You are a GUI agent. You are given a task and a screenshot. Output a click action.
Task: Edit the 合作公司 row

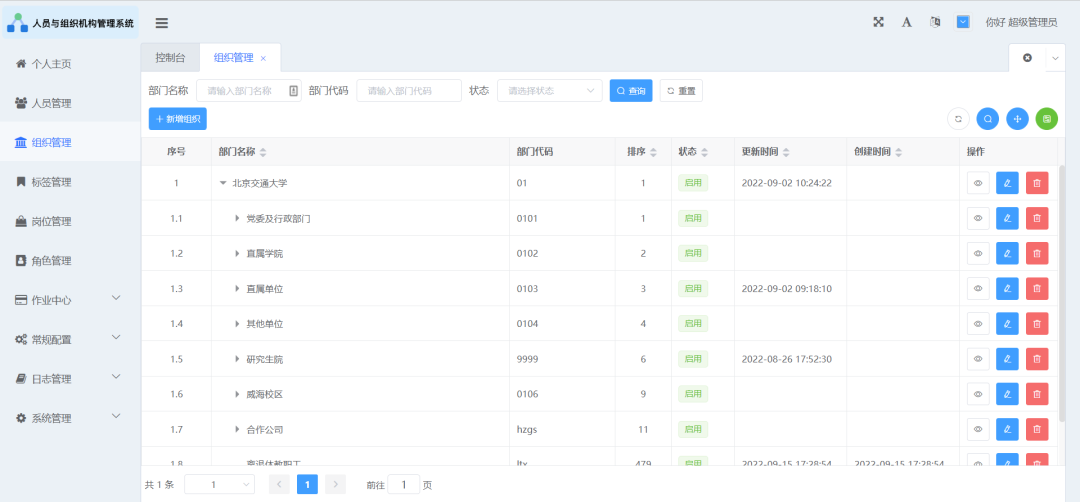[x=1007, y=429]
